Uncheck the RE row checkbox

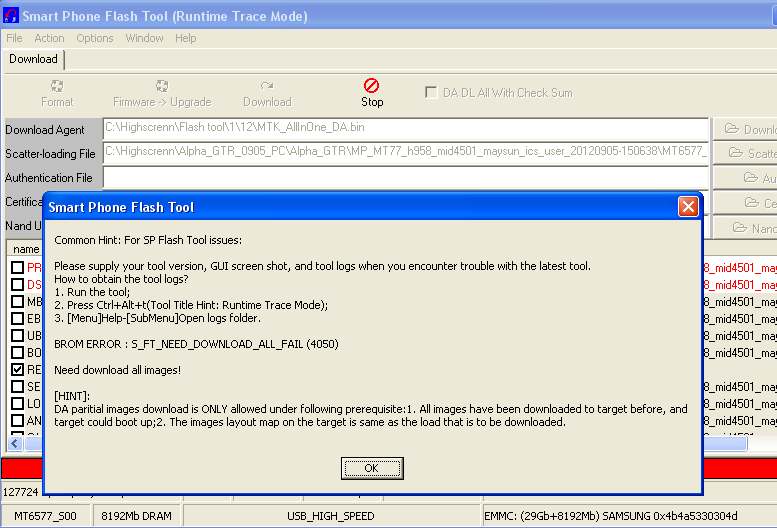pos(17,370)
